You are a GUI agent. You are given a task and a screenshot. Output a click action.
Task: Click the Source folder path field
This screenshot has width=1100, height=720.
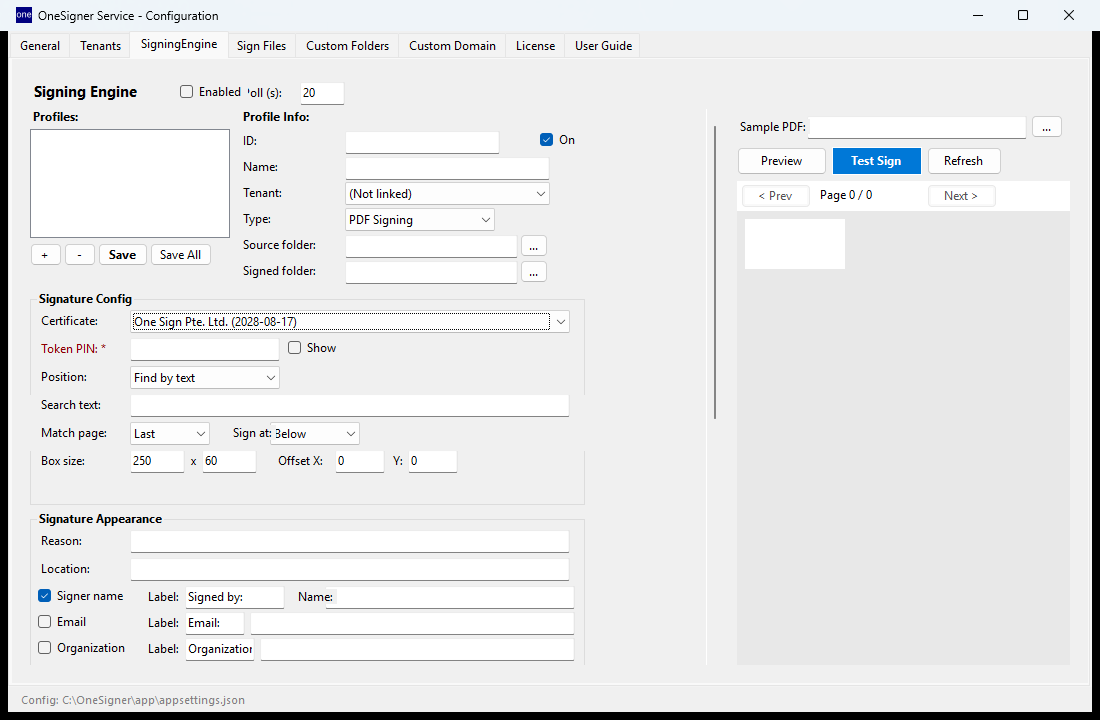coord(431,246)
